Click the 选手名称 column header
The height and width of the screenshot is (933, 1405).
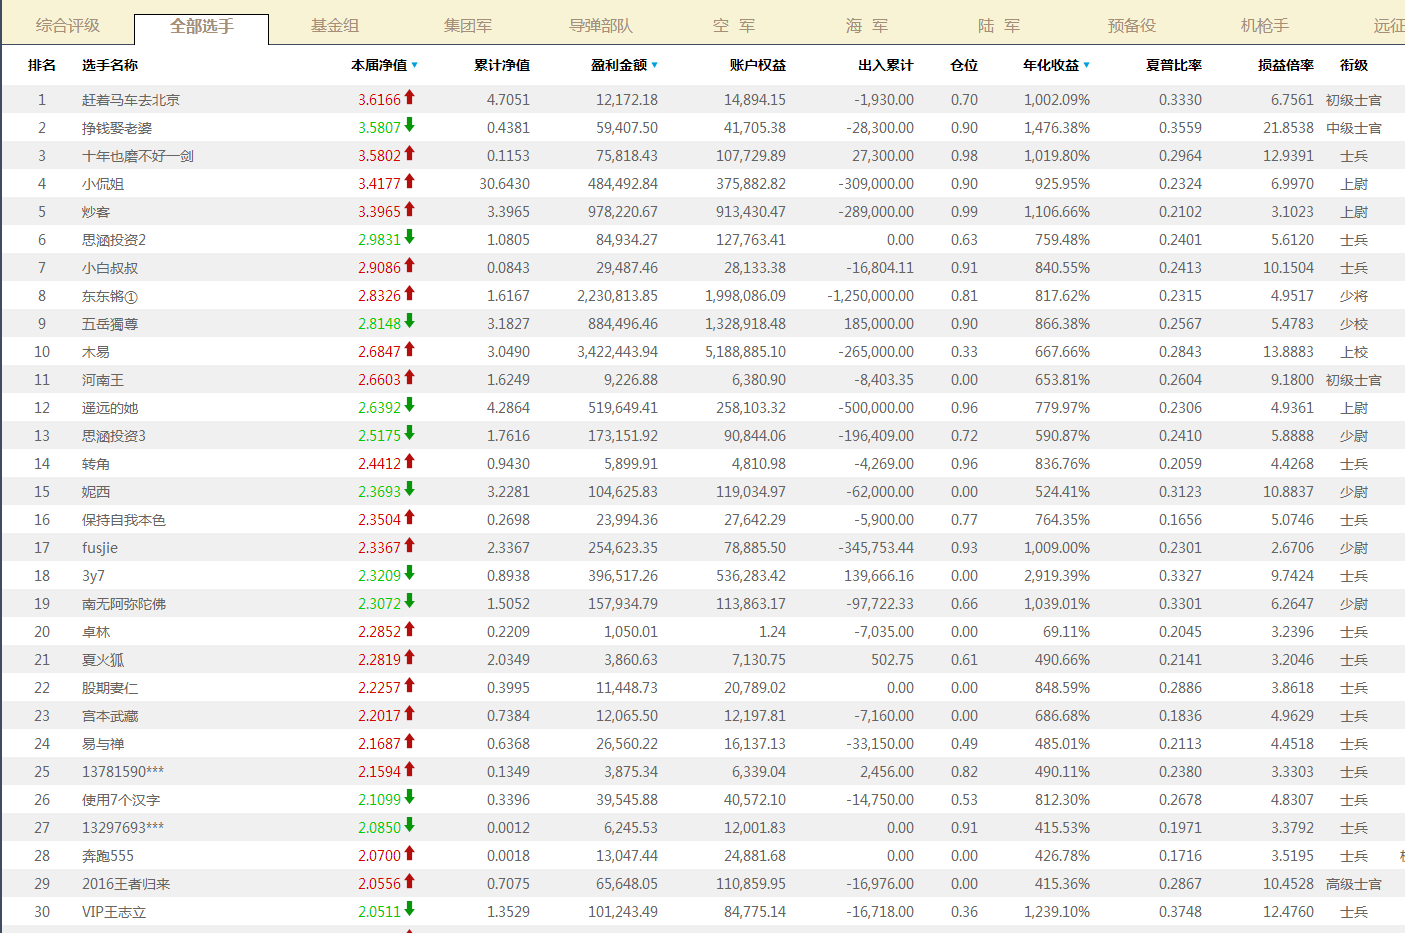point(110,65)
